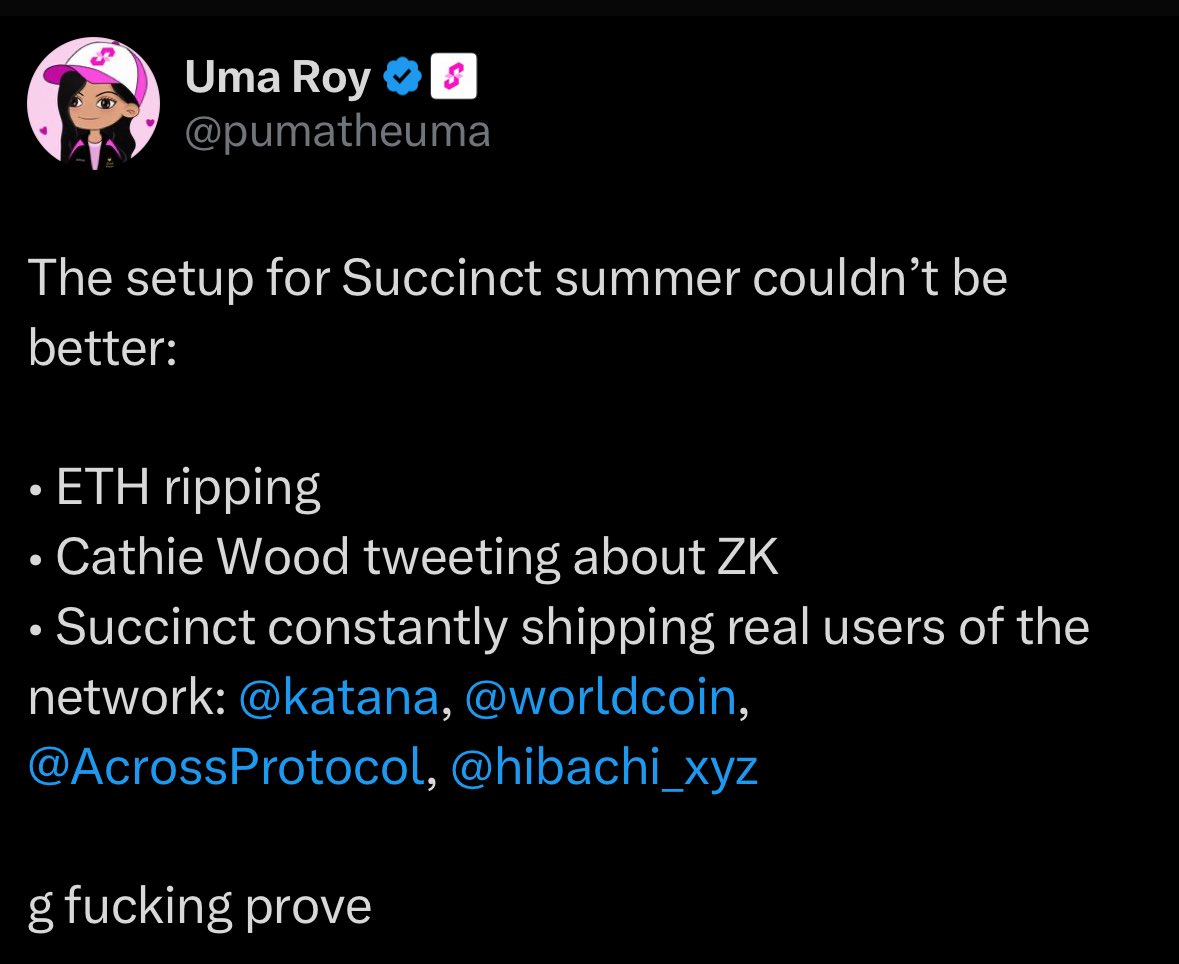Open the @hibachi_xyz mention

pyautogui.click(x=605, y=767)
